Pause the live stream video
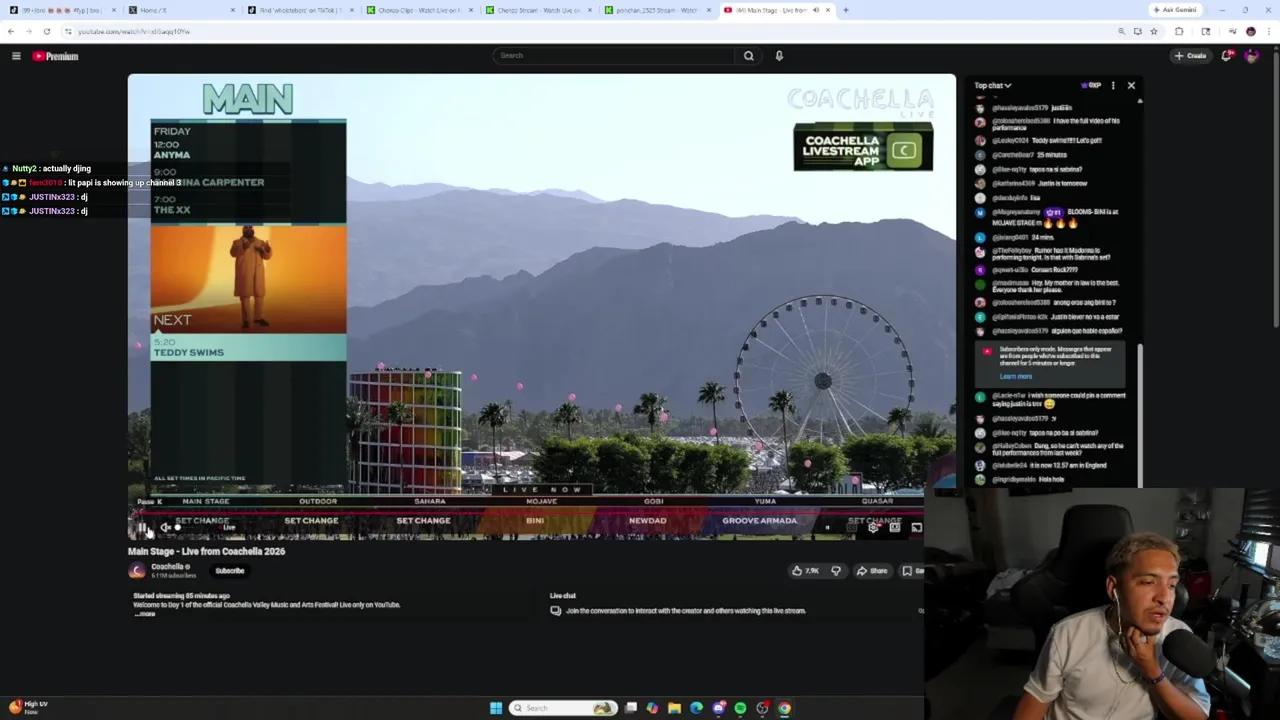Viewport: 1280px width, 720px height. [x=142, y=528]
